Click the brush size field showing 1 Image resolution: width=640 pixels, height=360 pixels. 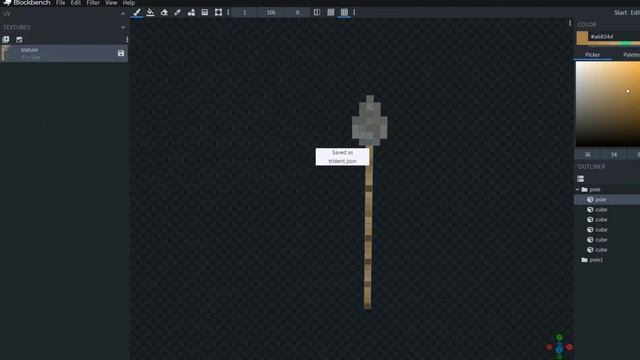[244, 13]
